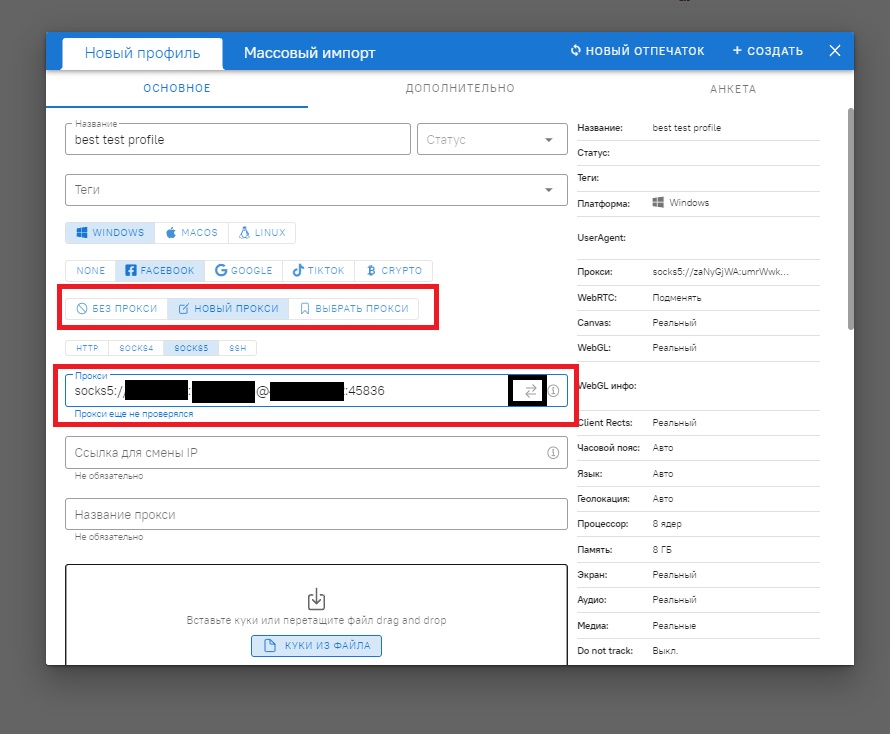Viewport: 890px width, 734px height.
Task: Switch to the Дополнительно tab
Action: click(460, 89)
